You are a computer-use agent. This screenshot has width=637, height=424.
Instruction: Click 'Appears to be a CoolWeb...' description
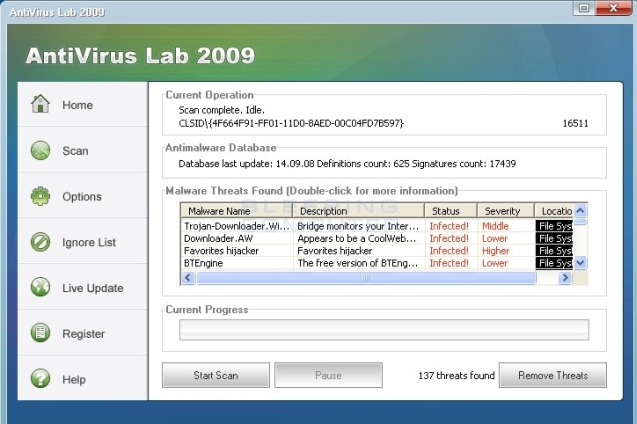[357, 238]
